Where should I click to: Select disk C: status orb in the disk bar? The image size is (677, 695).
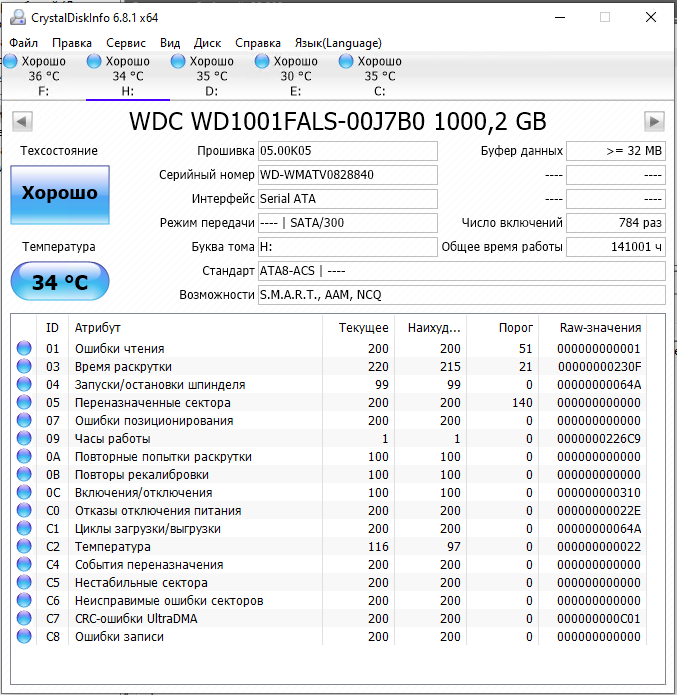pyautogui.click(x=346, y=61)
